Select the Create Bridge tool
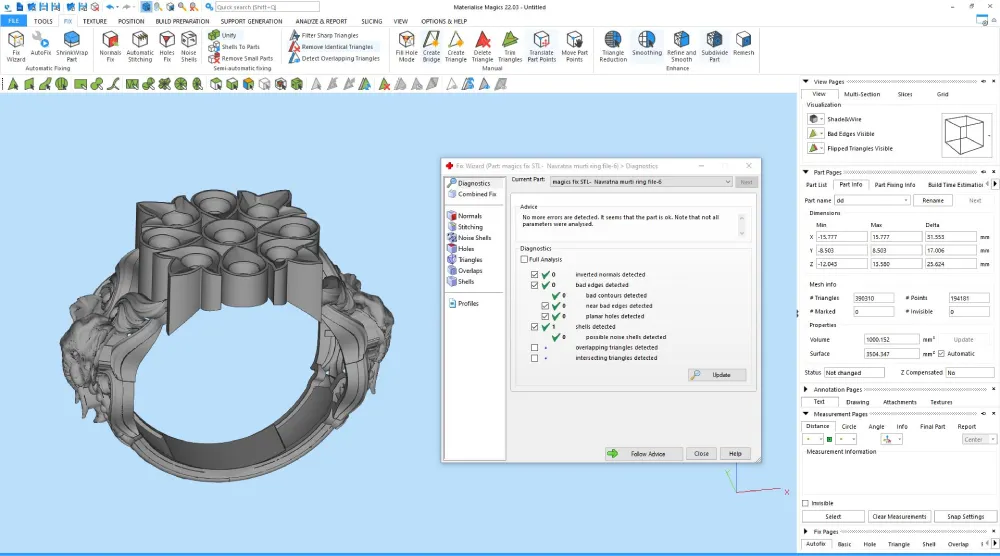 (431, 47)
